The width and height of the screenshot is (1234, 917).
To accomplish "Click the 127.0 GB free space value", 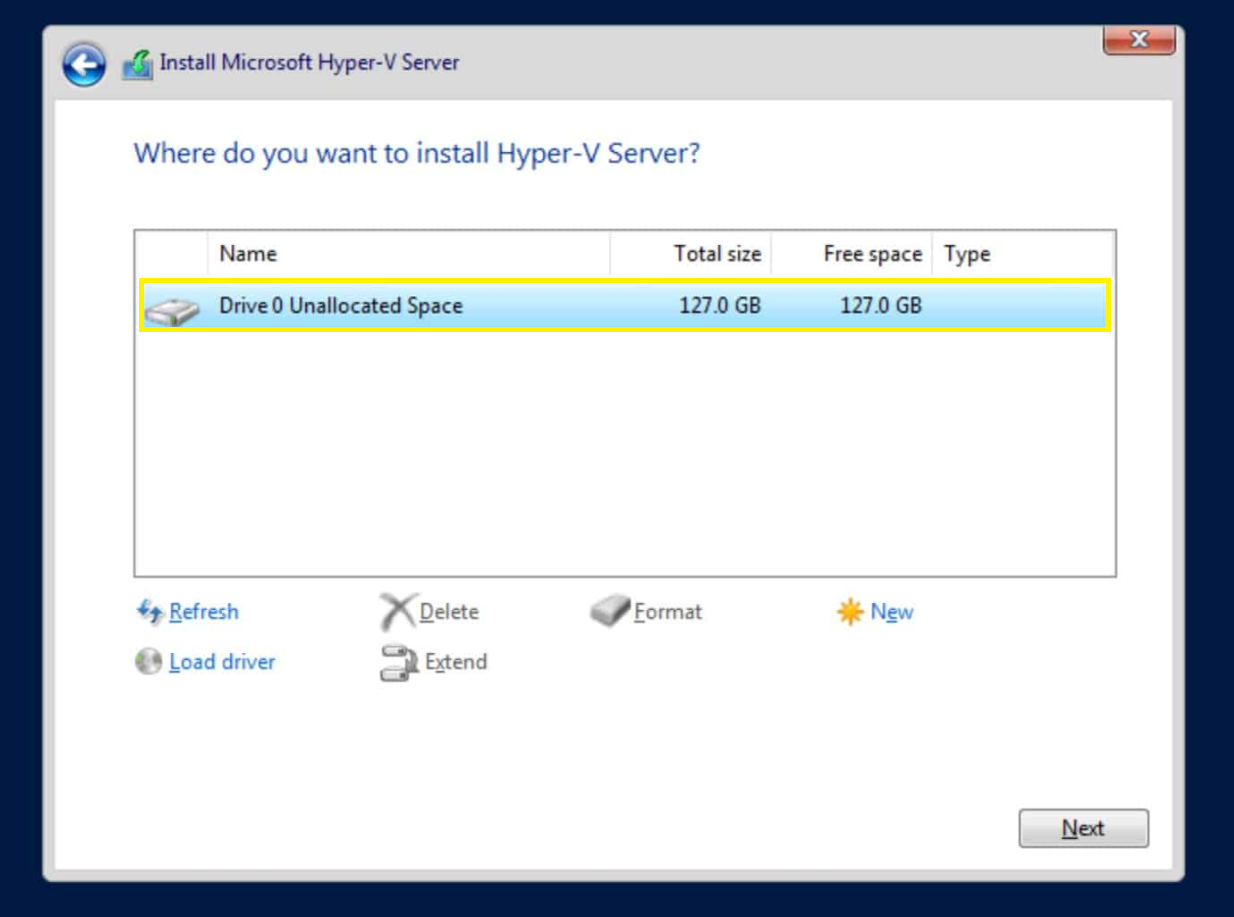I will (x=881, y=306).
